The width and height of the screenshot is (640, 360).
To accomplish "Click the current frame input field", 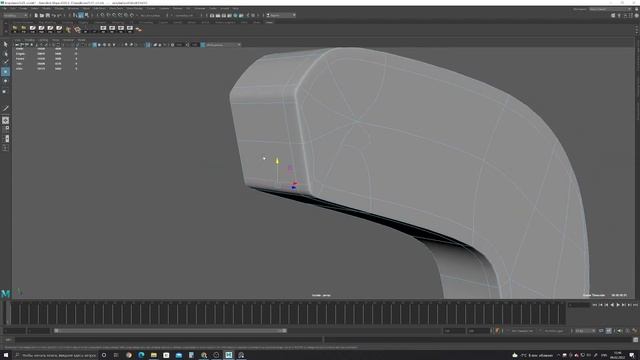I will coord(579,305).
